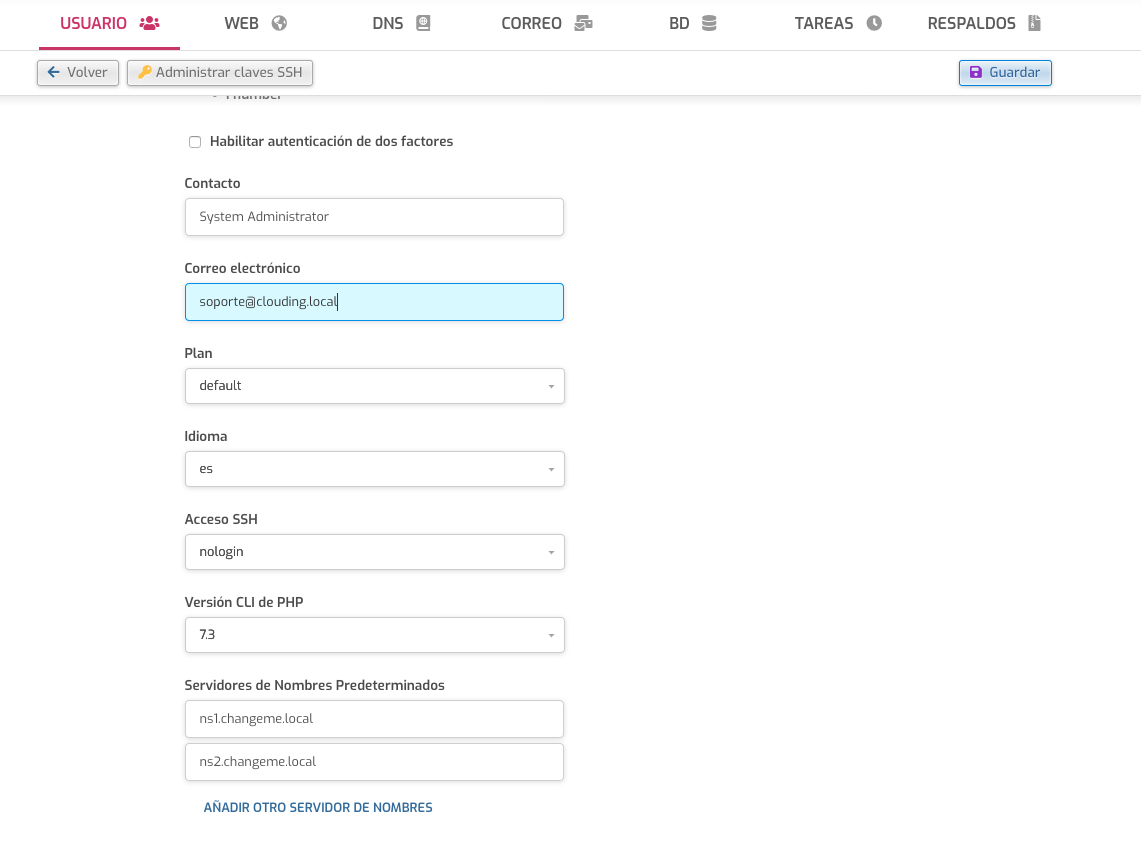Expand the Versión CLI de PHP dropdown
The image size is (1141, 853).
point(375,635)
